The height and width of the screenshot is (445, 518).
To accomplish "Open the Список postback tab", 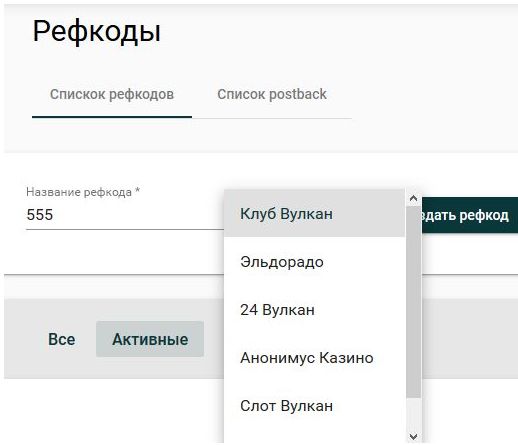I will coord(272,94).
